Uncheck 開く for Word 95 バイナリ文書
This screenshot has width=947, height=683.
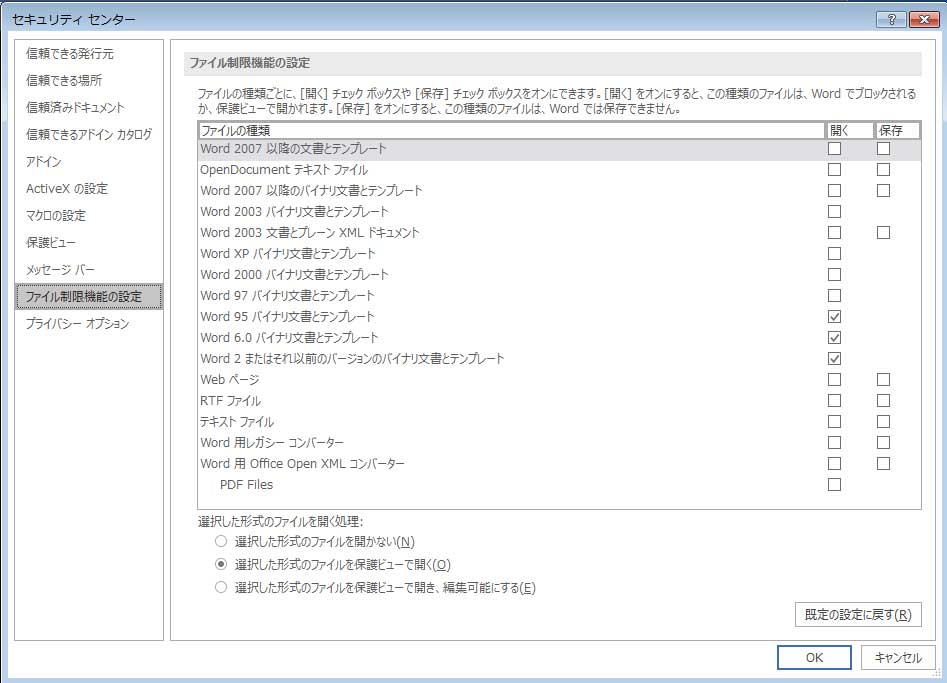(x=834, y=317)
